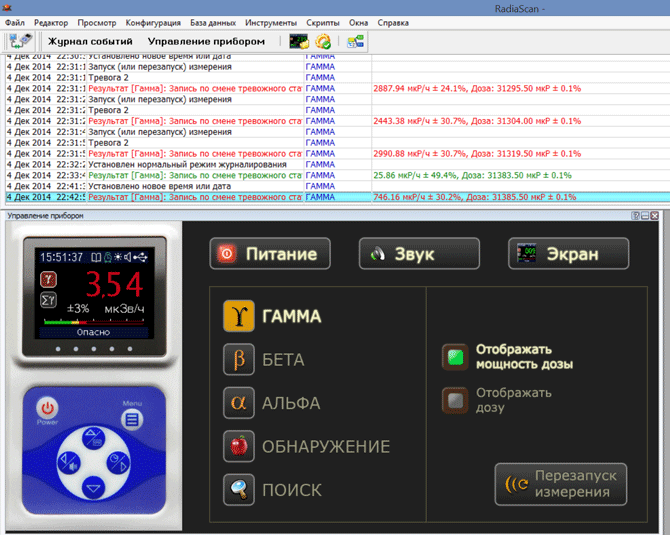Image resolution: width=670 pixels, height=535 pixels.
Task: Click the ПОИСК magnifier icon
Action: pos(238,490)
